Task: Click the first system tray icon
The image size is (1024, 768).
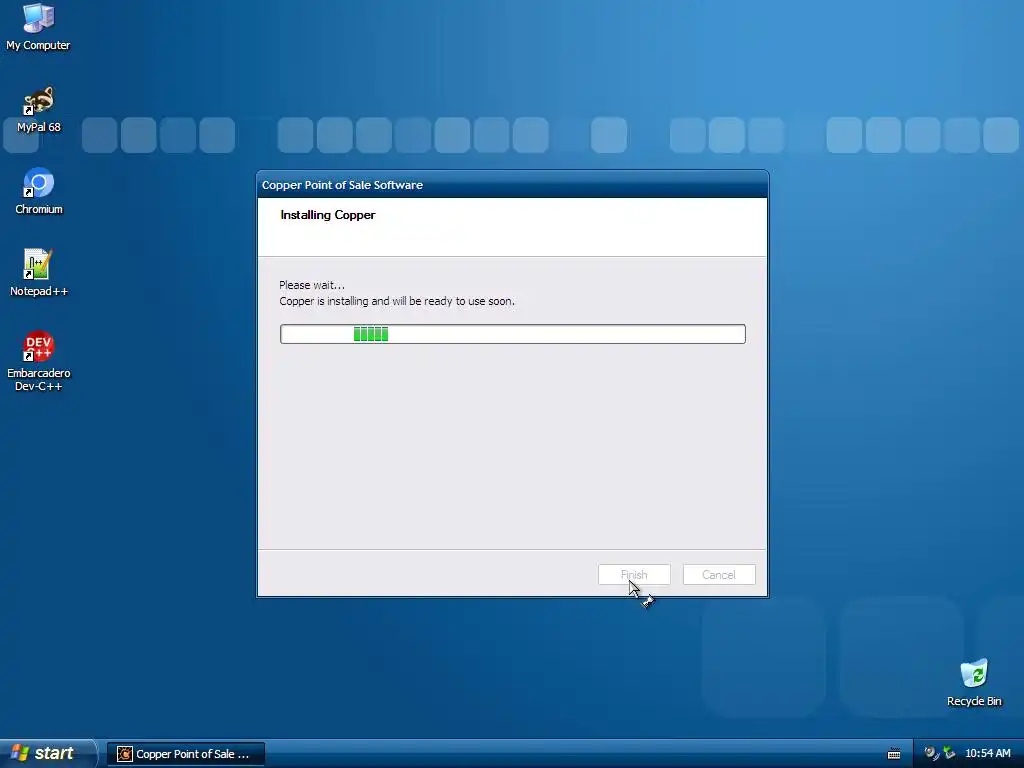Action: click(x=931, y=754)
